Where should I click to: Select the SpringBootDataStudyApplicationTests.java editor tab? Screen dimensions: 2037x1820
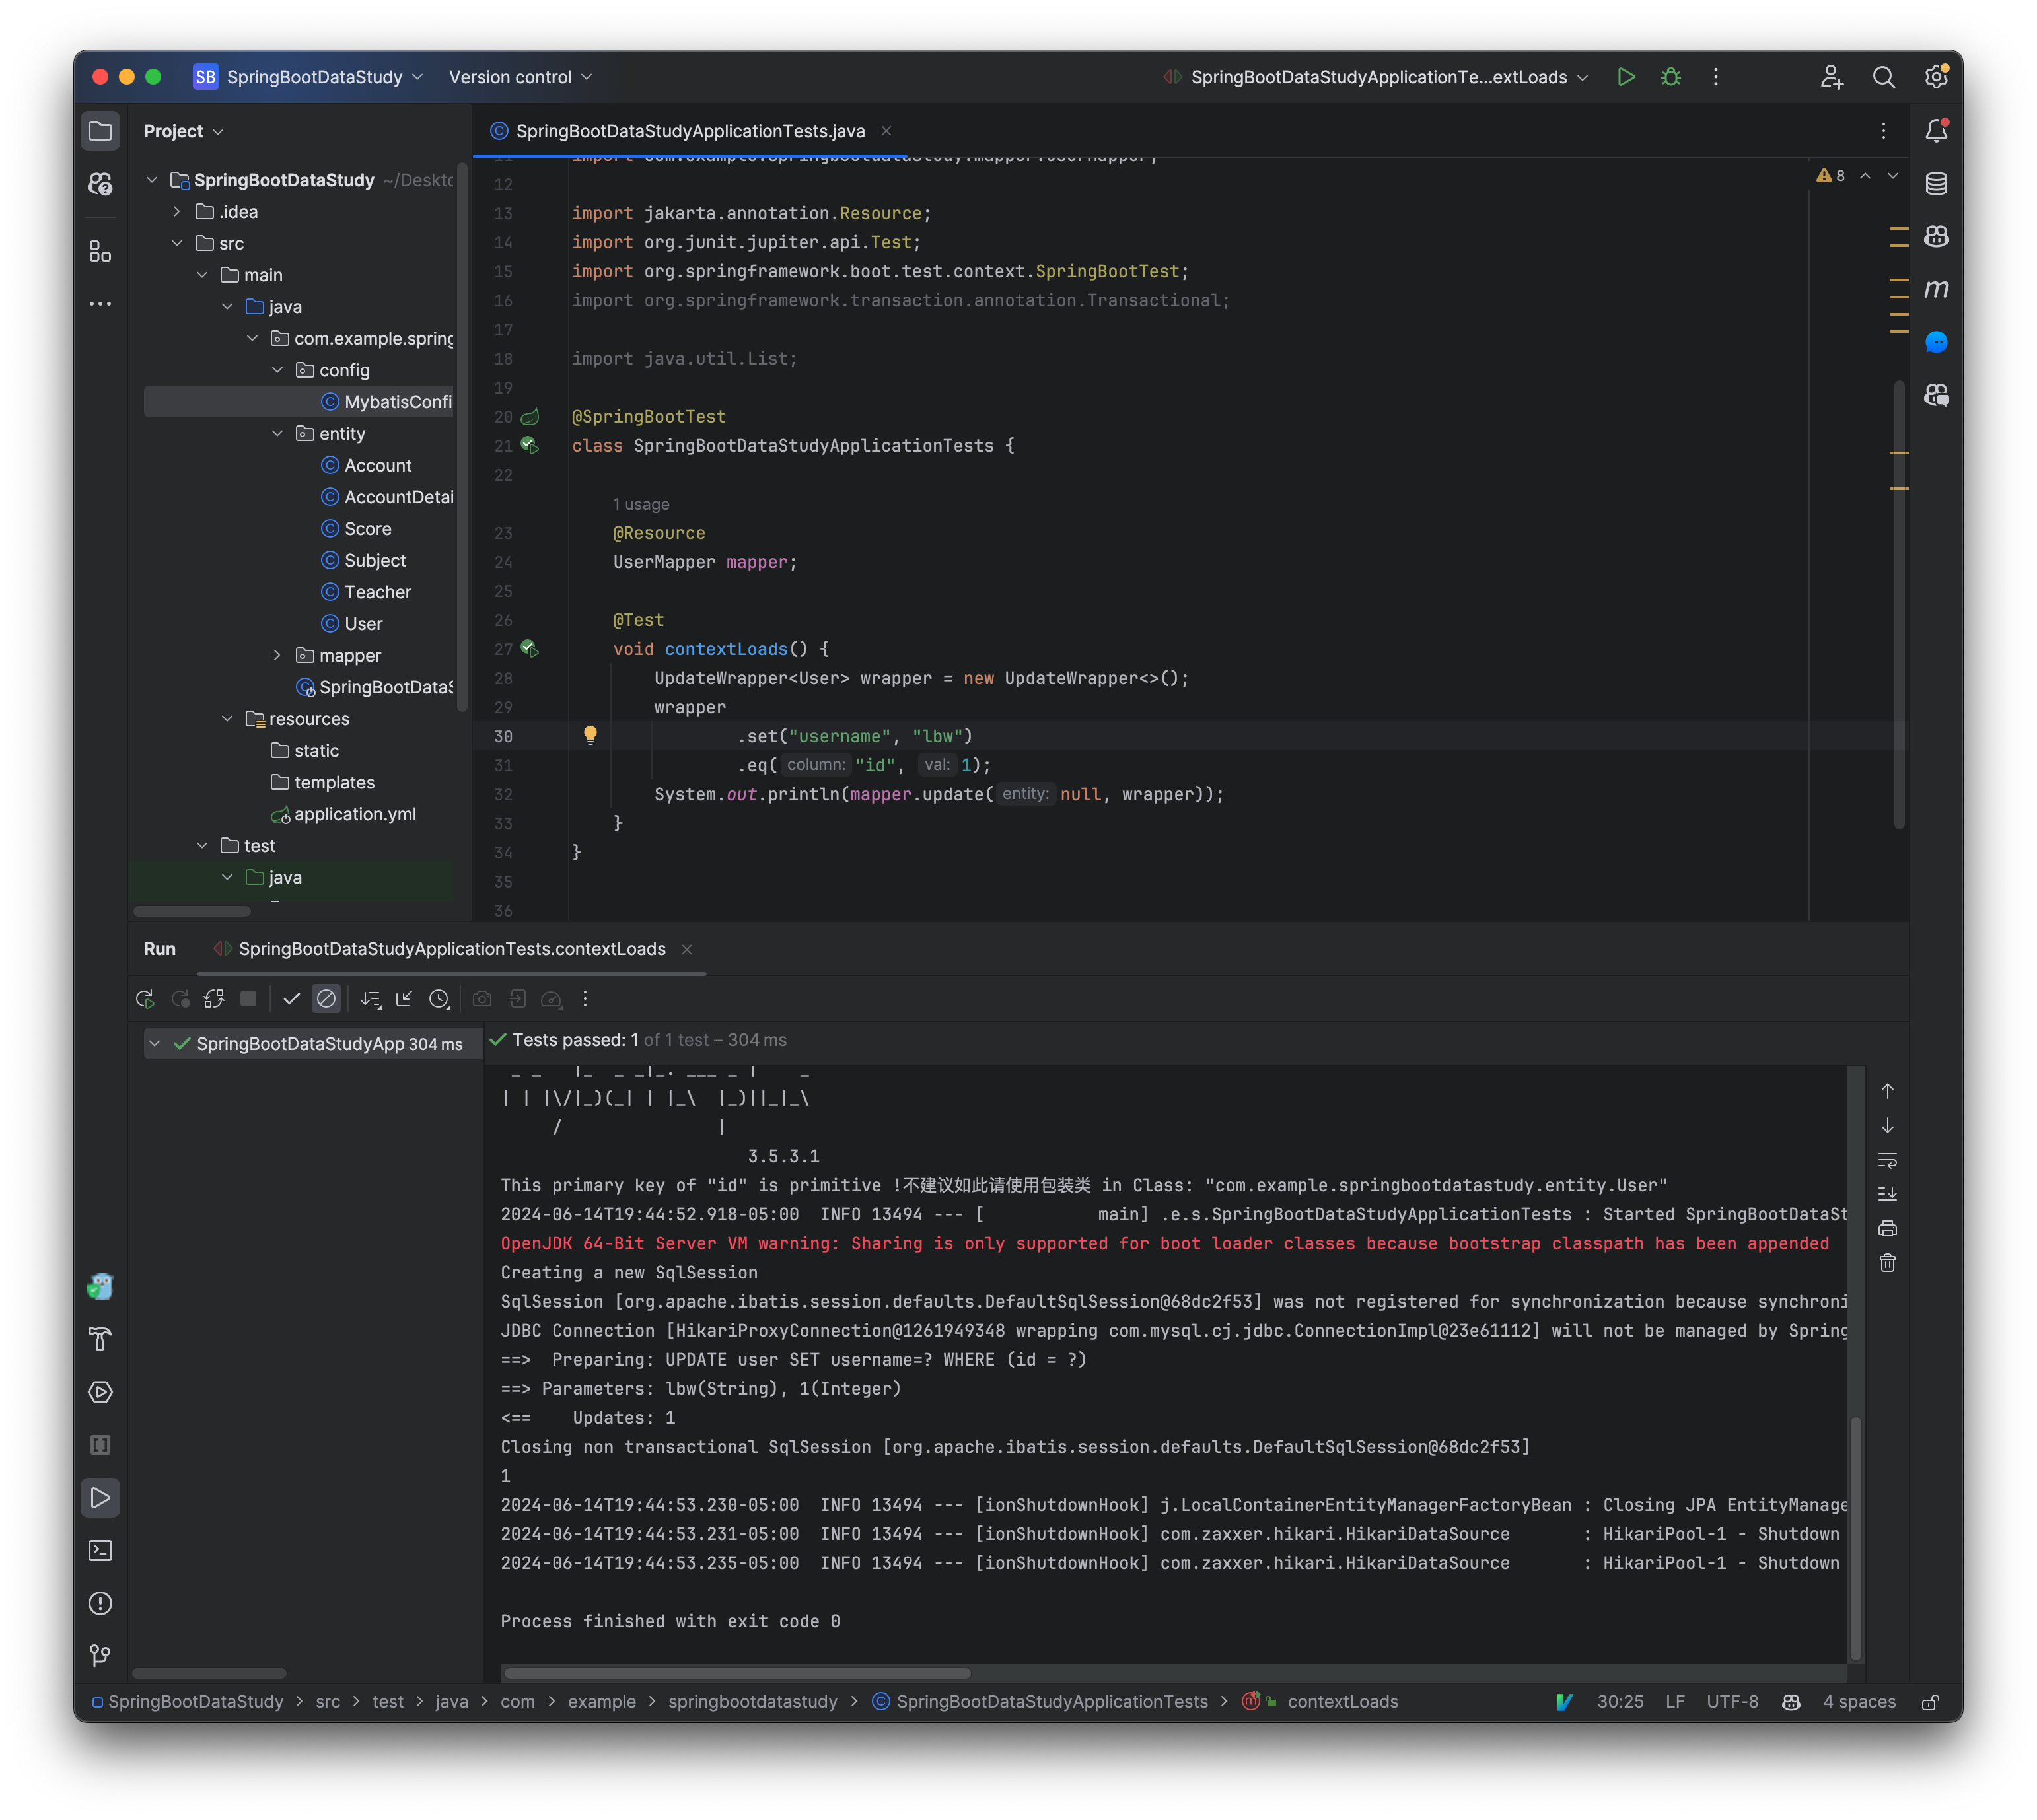coord(690,131)
